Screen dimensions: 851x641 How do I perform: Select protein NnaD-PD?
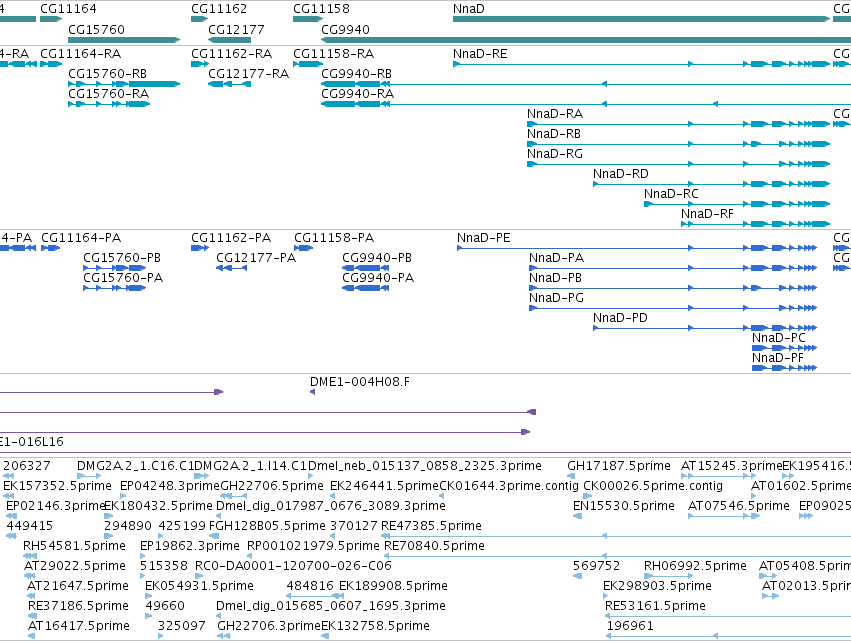click(705, 328)
